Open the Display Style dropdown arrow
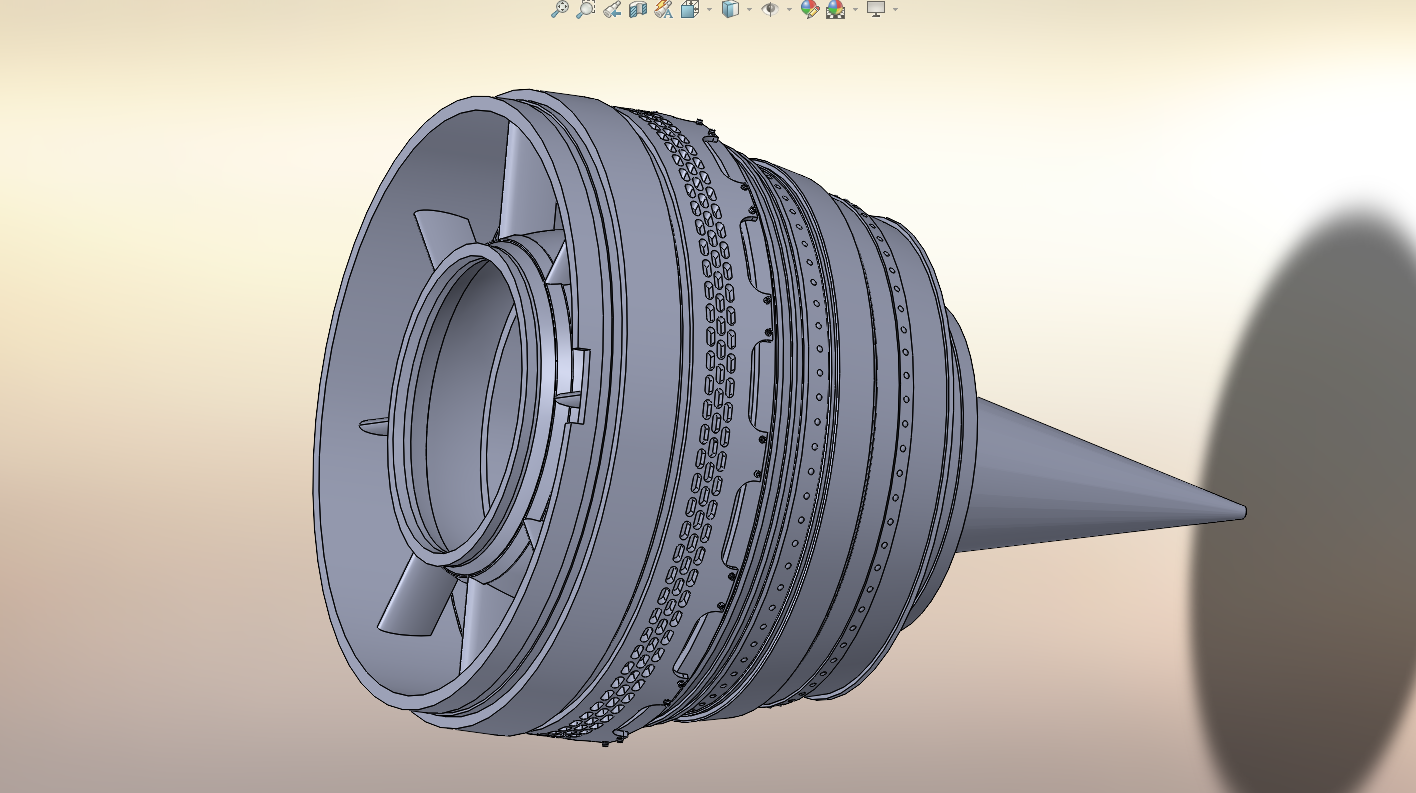Screen dimensions: 1416x793 coord(749,9)
